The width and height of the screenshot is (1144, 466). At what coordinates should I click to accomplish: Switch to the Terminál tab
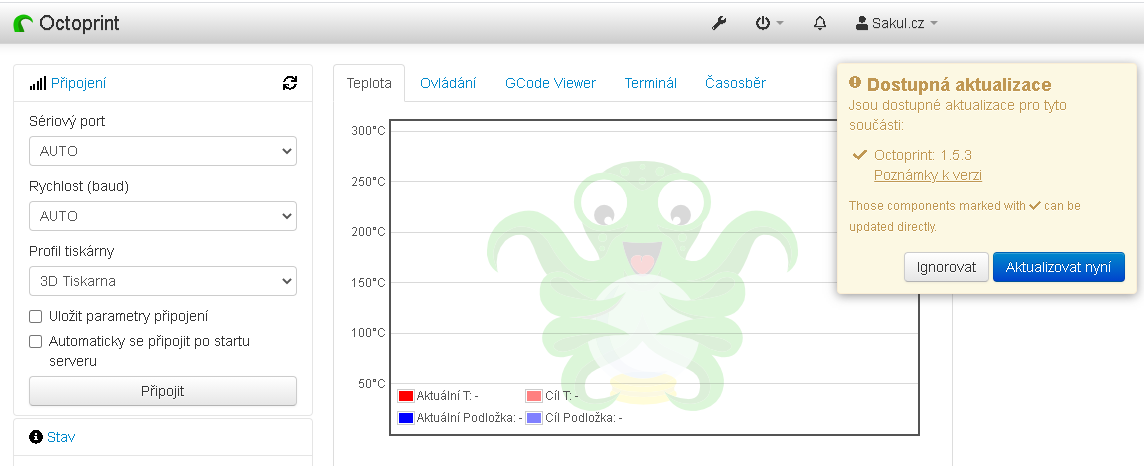[651, 83]
